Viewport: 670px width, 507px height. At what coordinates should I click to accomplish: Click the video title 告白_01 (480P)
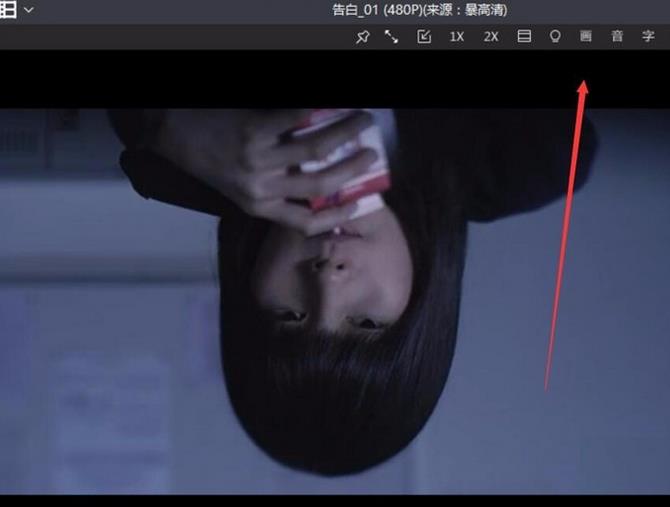pos(378,10)
